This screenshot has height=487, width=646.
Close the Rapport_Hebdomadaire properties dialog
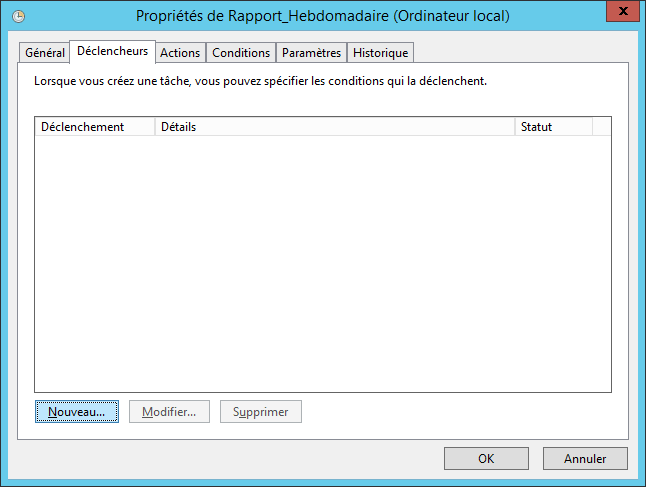pyautogui.click(x=623, y=11)
